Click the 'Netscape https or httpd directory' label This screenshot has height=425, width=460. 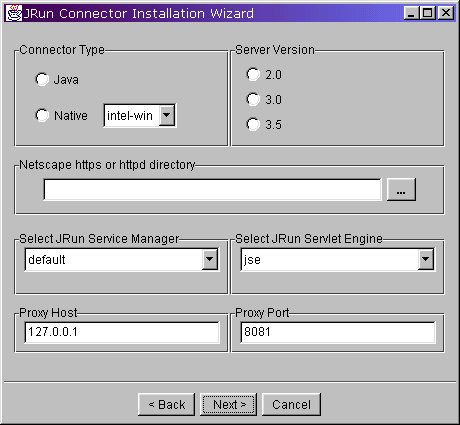coord(107,165)
